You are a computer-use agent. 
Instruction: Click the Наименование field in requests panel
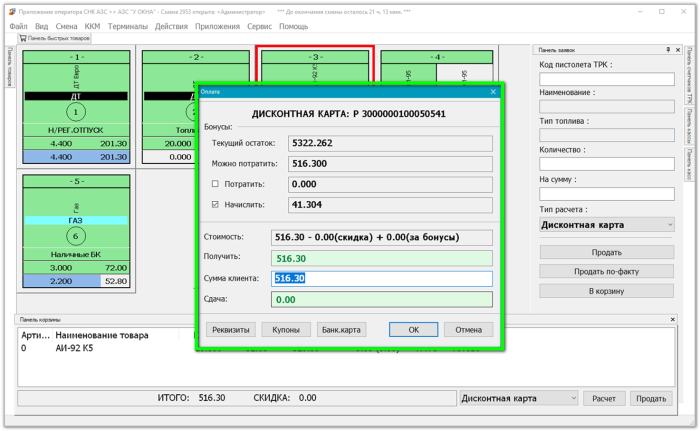coord(607,107)
